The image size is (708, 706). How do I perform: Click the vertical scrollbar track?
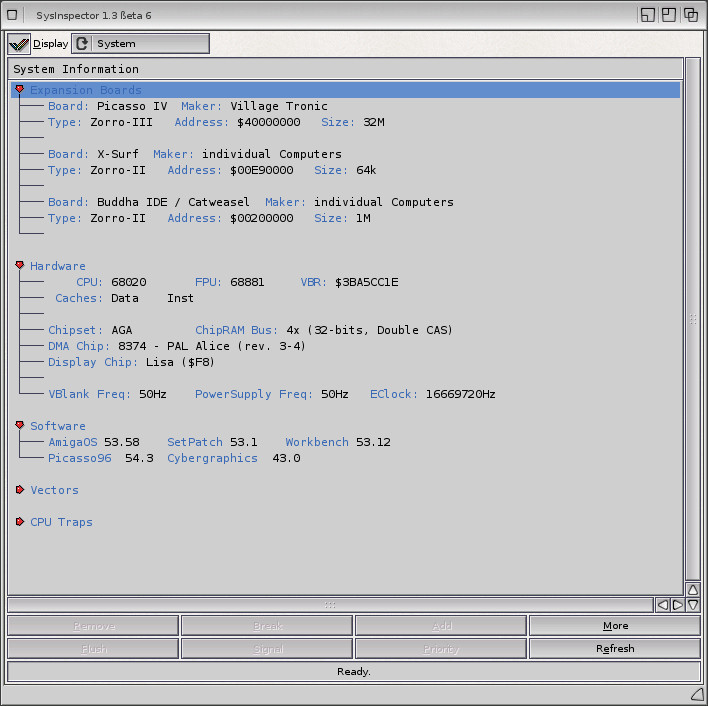pos(693,319)
